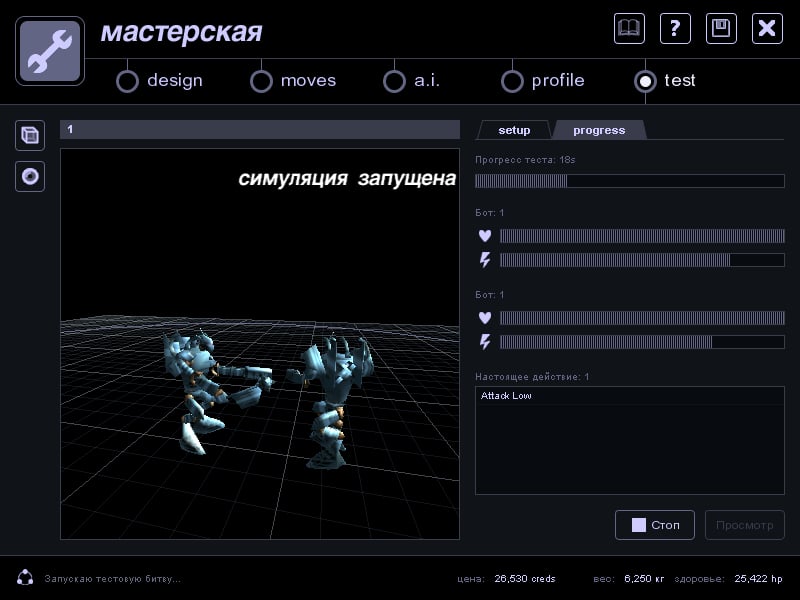Switch to the setup tab

point(514,130)
